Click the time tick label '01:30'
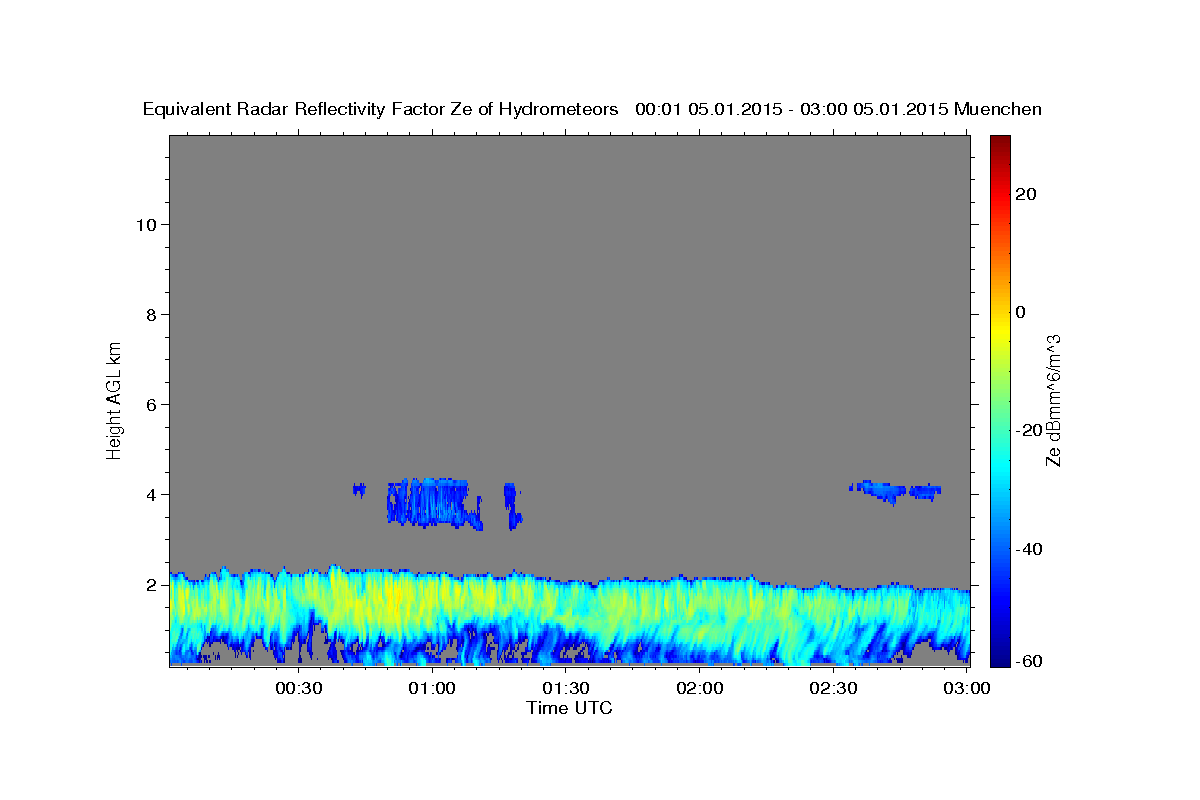 pyautogui.click(x=566, y=688)
